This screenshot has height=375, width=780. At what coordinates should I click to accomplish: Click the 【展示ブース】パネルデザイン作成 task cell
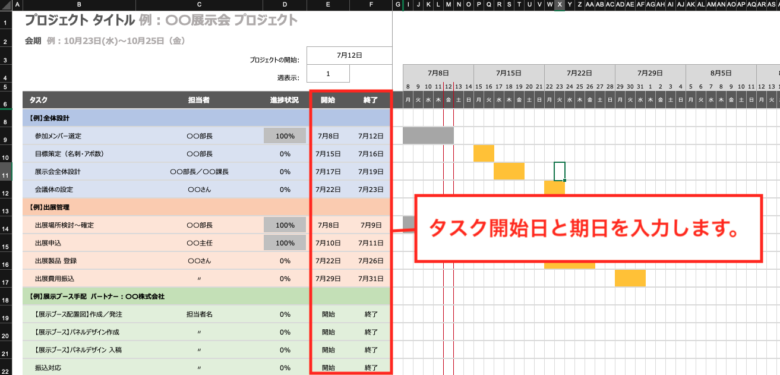[x=79, y=332]
